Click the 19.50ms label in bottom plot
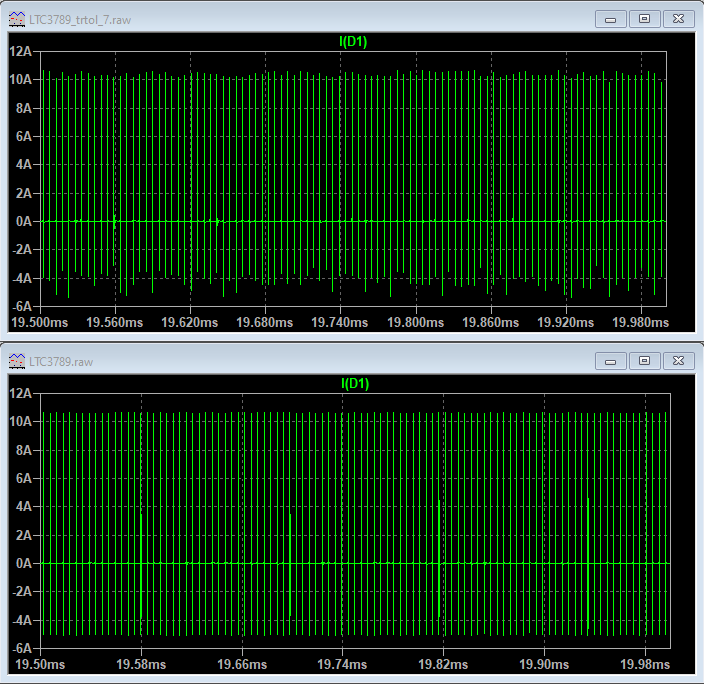This screenshot has width=704, height=684. [40, 664]
